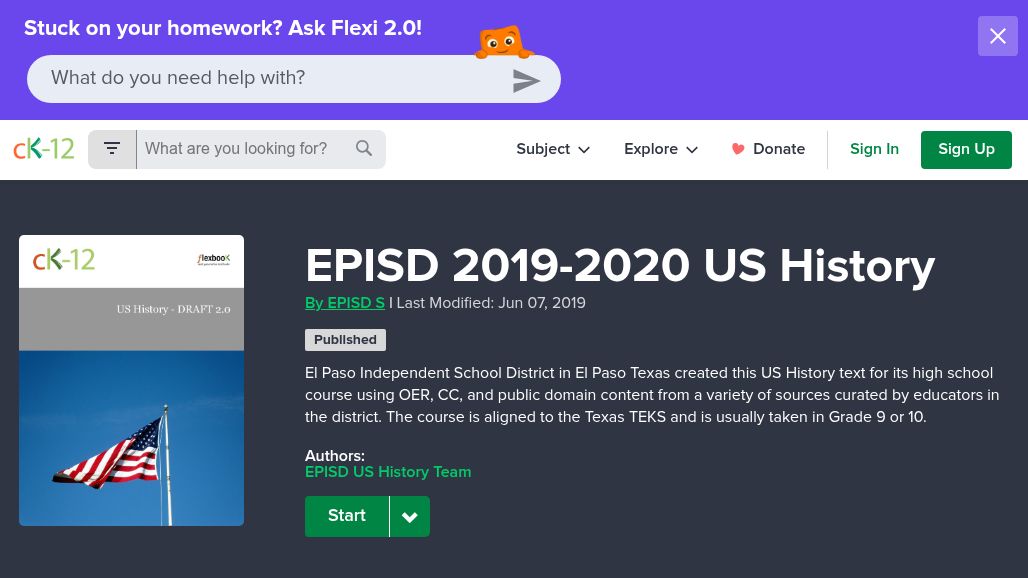The width and height of the screenshot is (1028, 578).
Task: Open the EPISD US History Team link
Action: (388, 472)
